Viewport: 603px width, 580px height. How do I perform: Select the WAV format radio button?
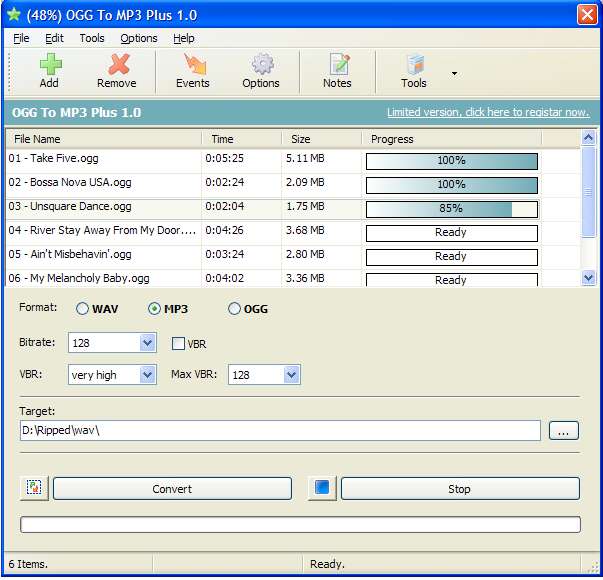point(82,308)
